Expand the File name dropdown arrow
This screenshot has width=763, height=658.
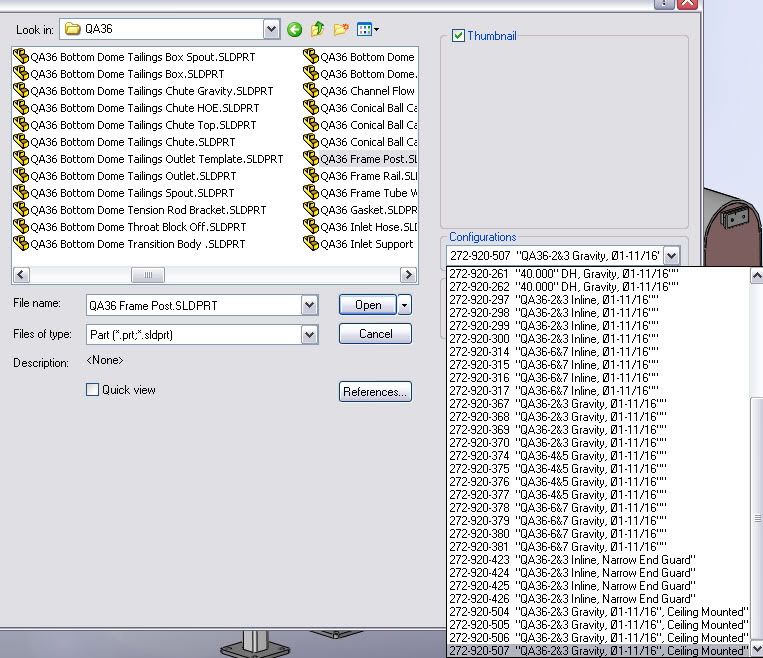coord(309,306)
